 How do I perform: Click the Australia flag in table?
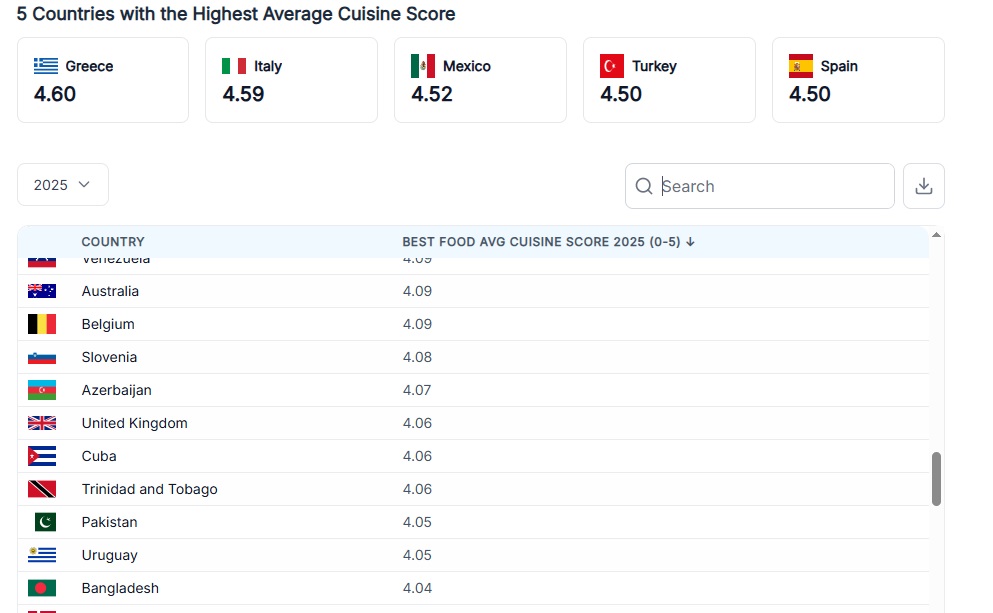42,291
